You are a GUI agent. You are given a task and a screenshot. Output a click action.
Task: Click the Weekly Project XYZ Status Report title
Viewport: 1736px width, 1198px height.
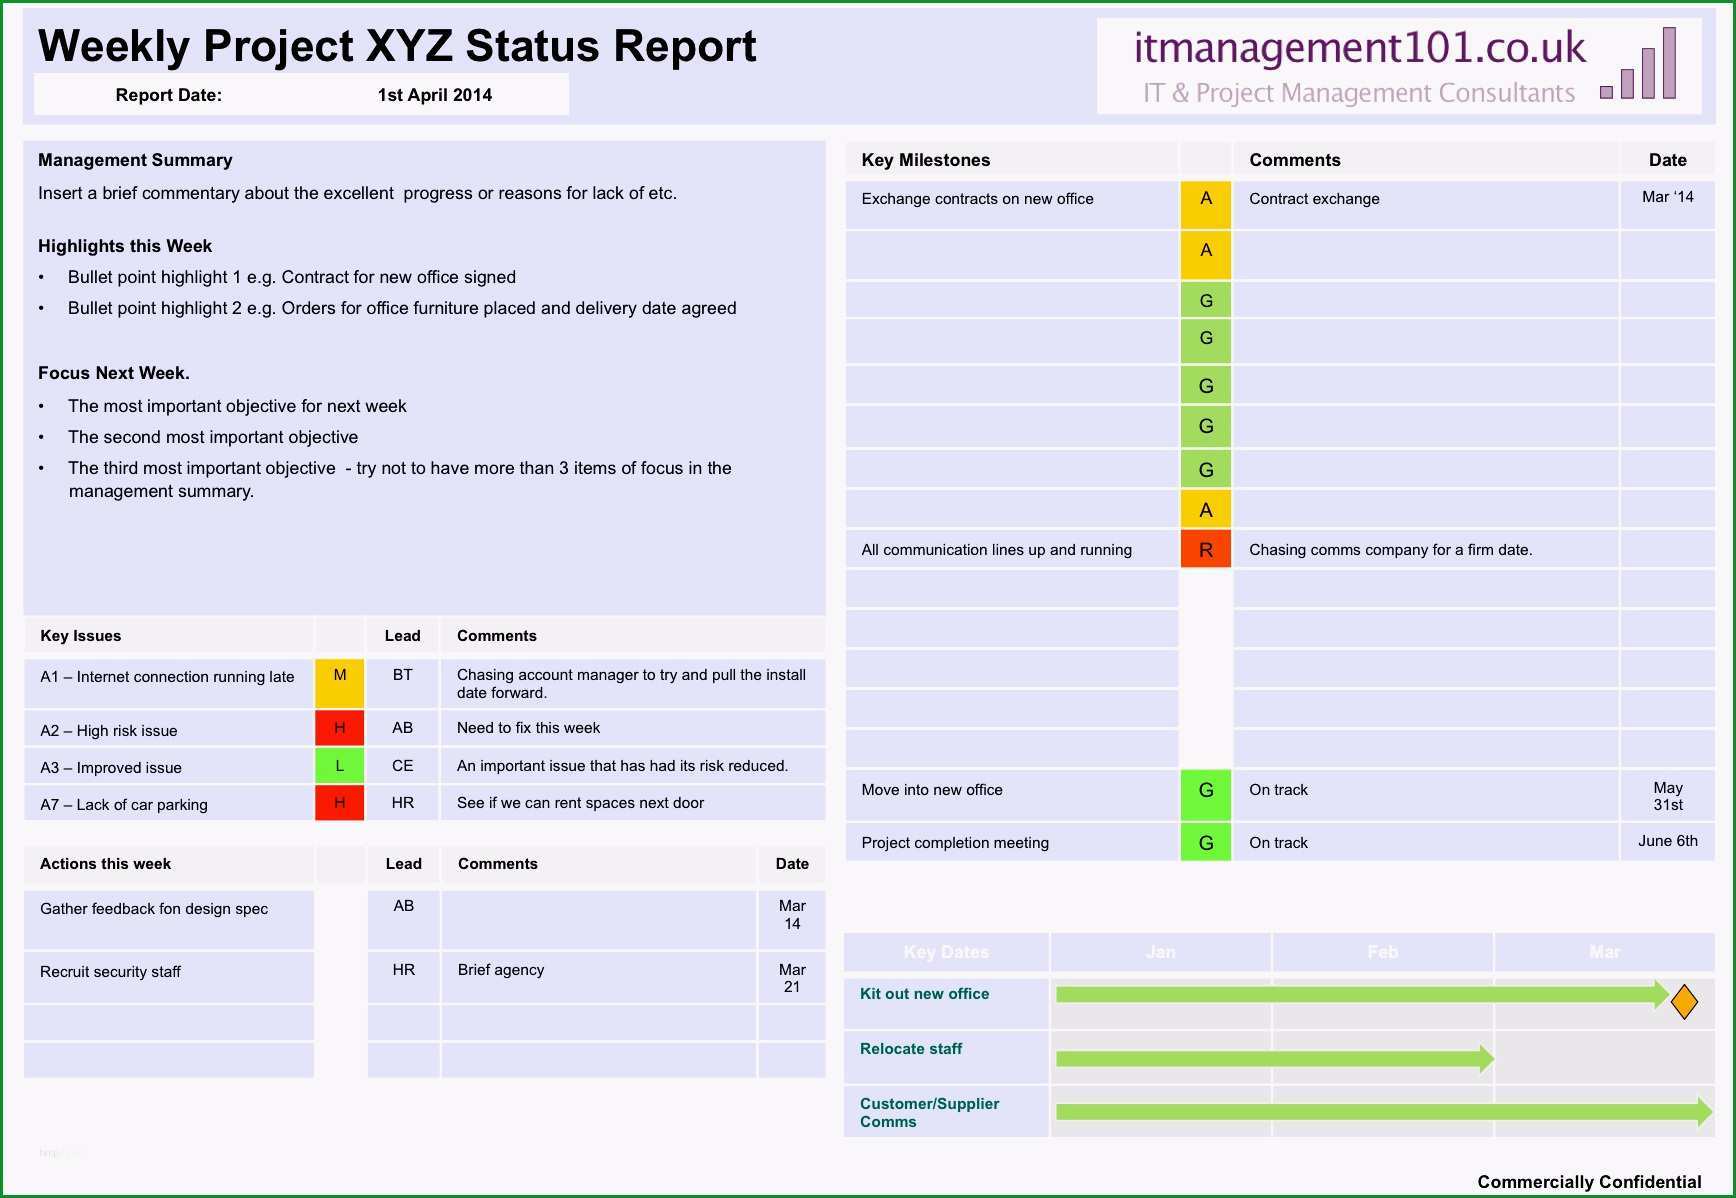(x=397, y=46)
